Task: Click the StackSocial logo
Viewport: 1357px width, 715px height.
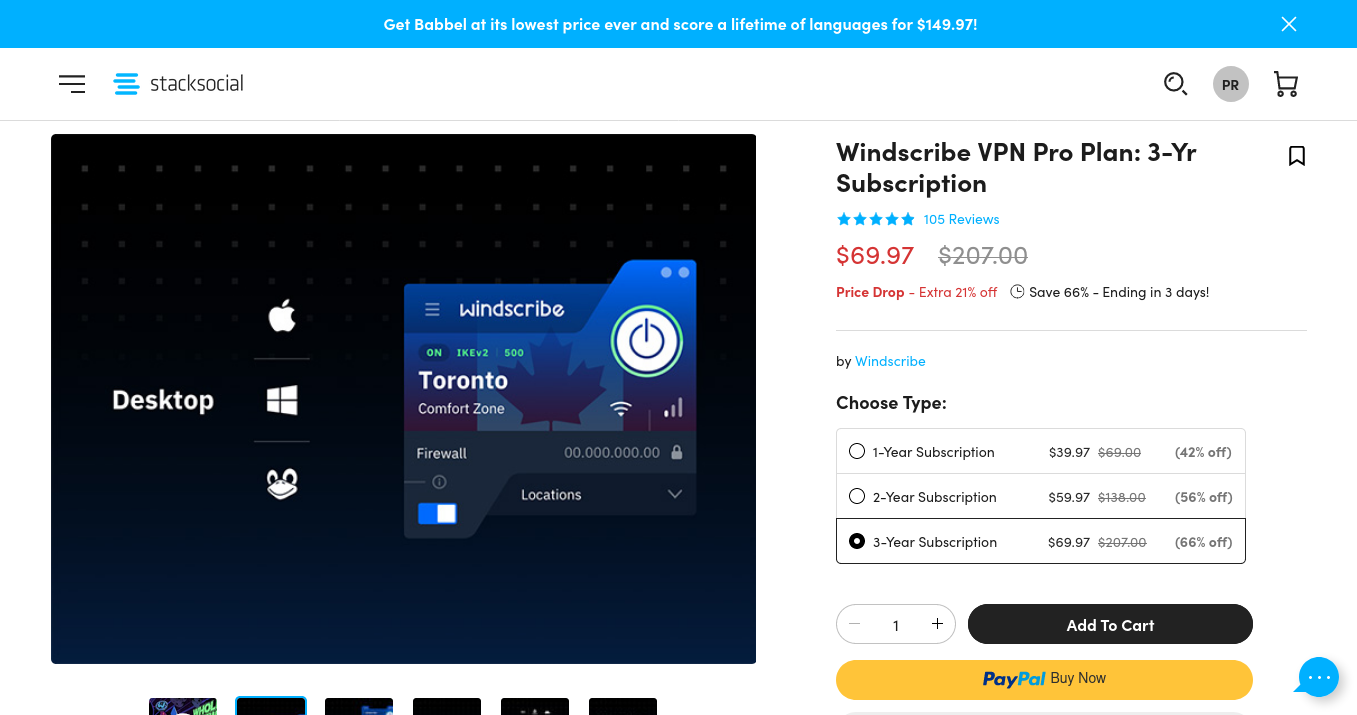Action: coord(179,84)
